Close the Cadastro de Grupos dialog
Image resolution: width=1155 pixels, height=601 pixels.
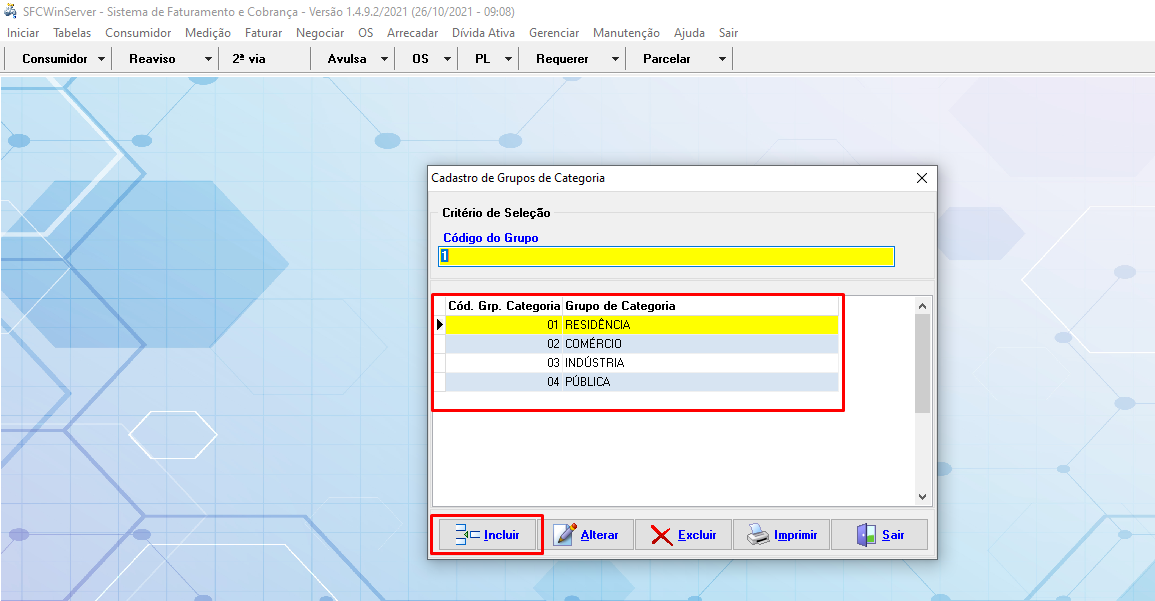(x=922, y=178)
